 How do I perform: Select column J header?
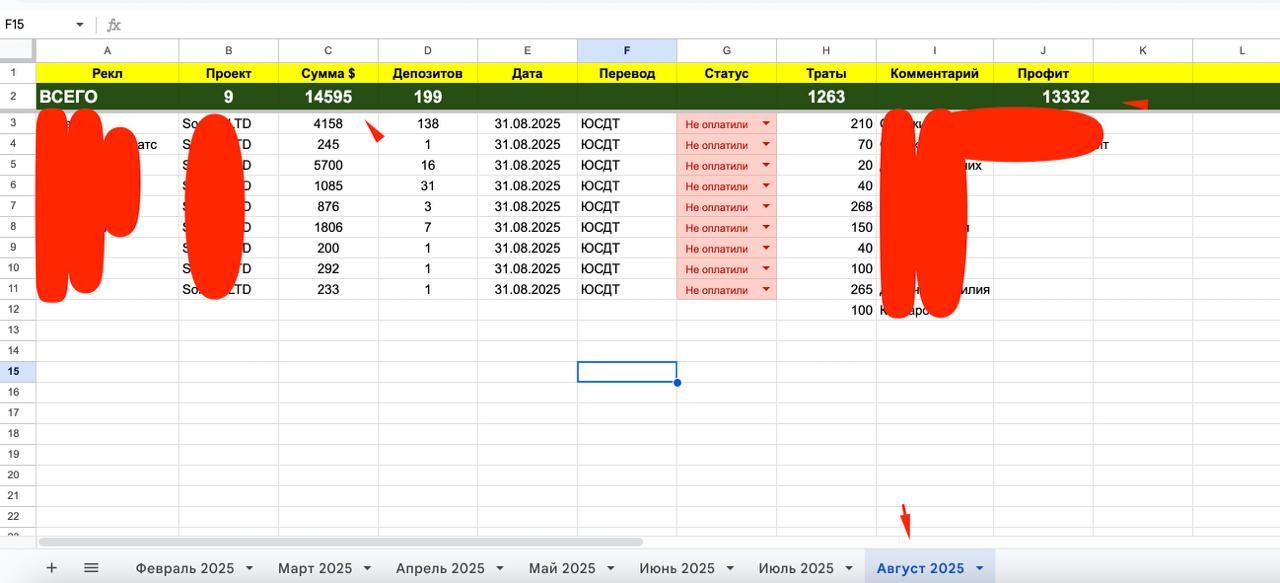click(1043, 50)
